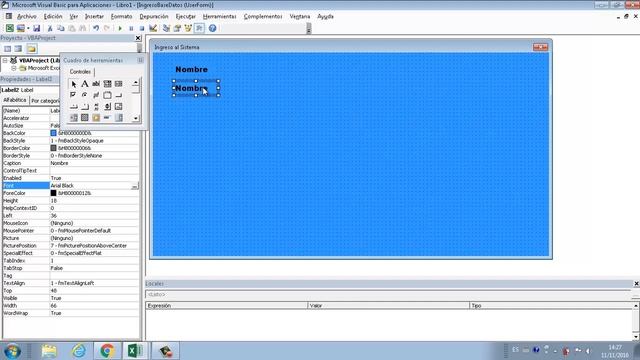Switch to the Por categorías properties tab
640x360 pixels.
pyautogui.click(x=45, y=101)
